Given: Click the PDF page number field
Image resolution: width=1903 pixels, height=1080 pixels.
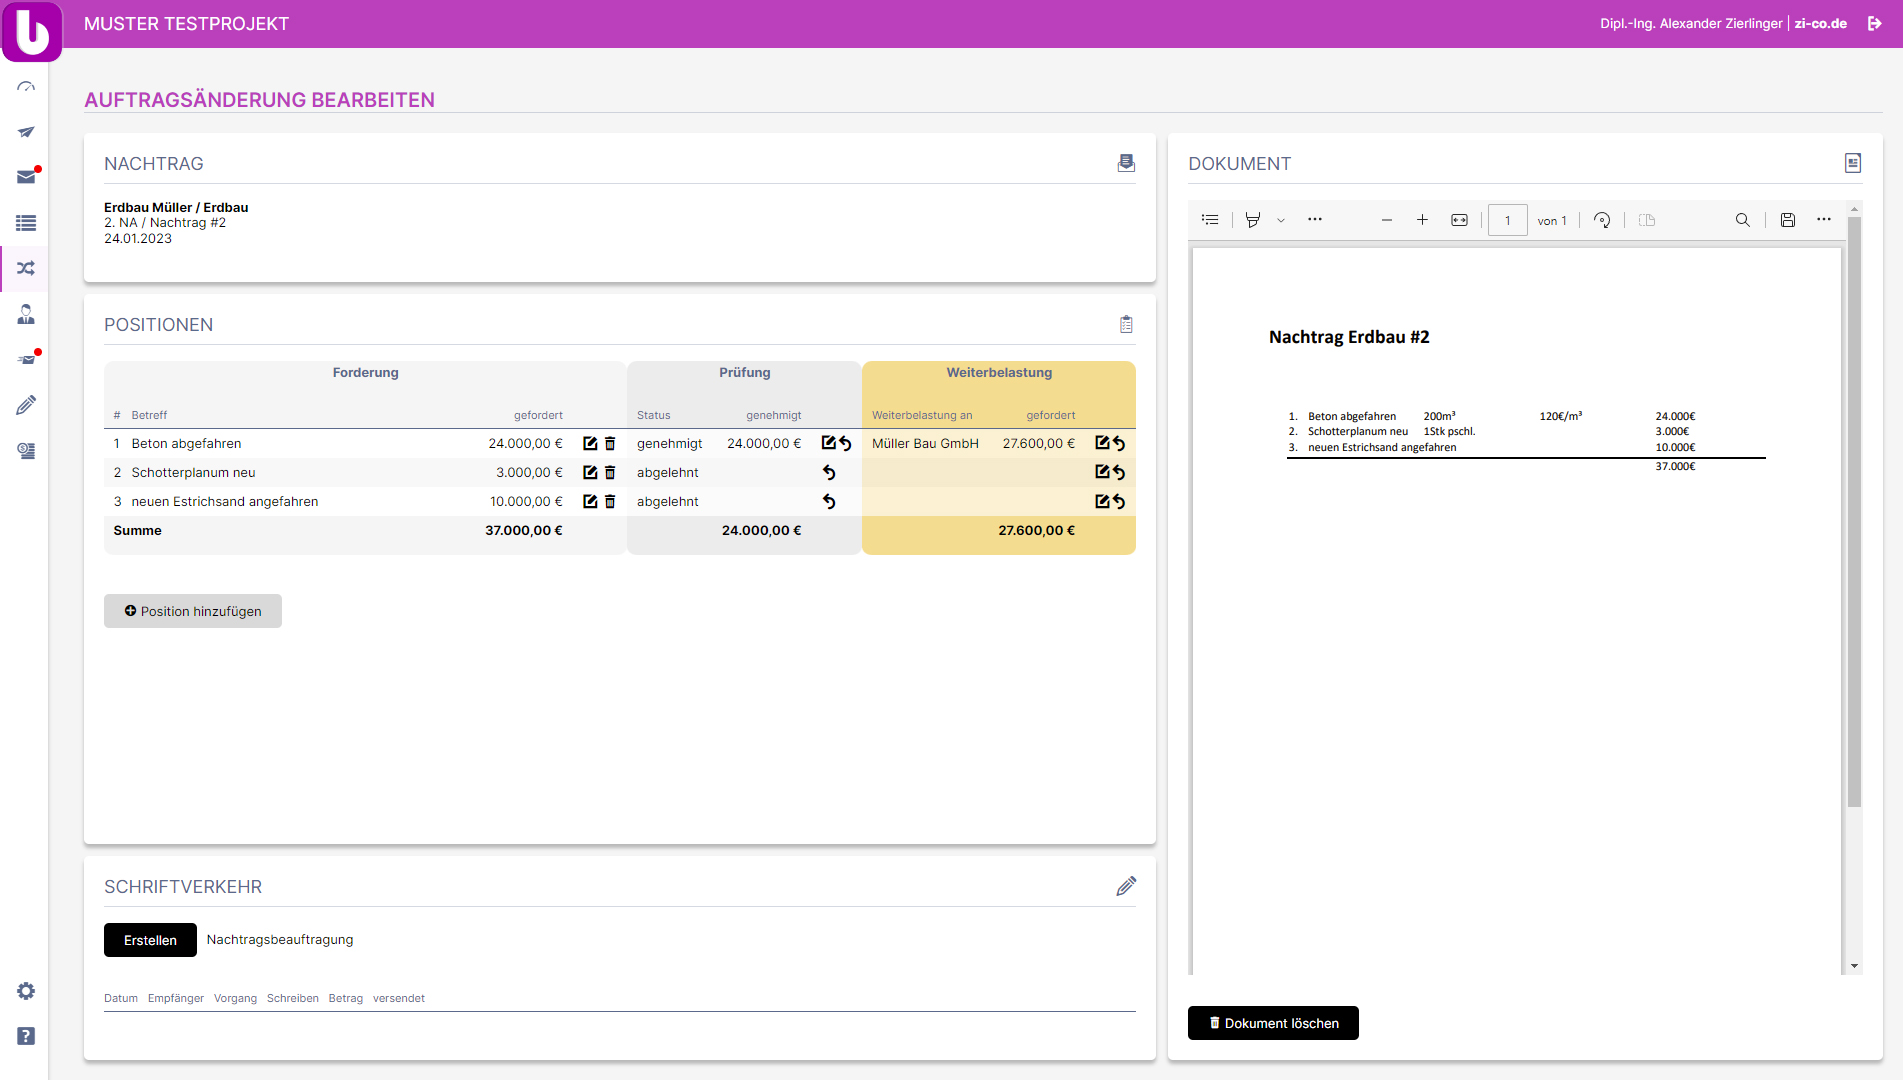Looking at the screenshot, I should [x=1508, y=220].
